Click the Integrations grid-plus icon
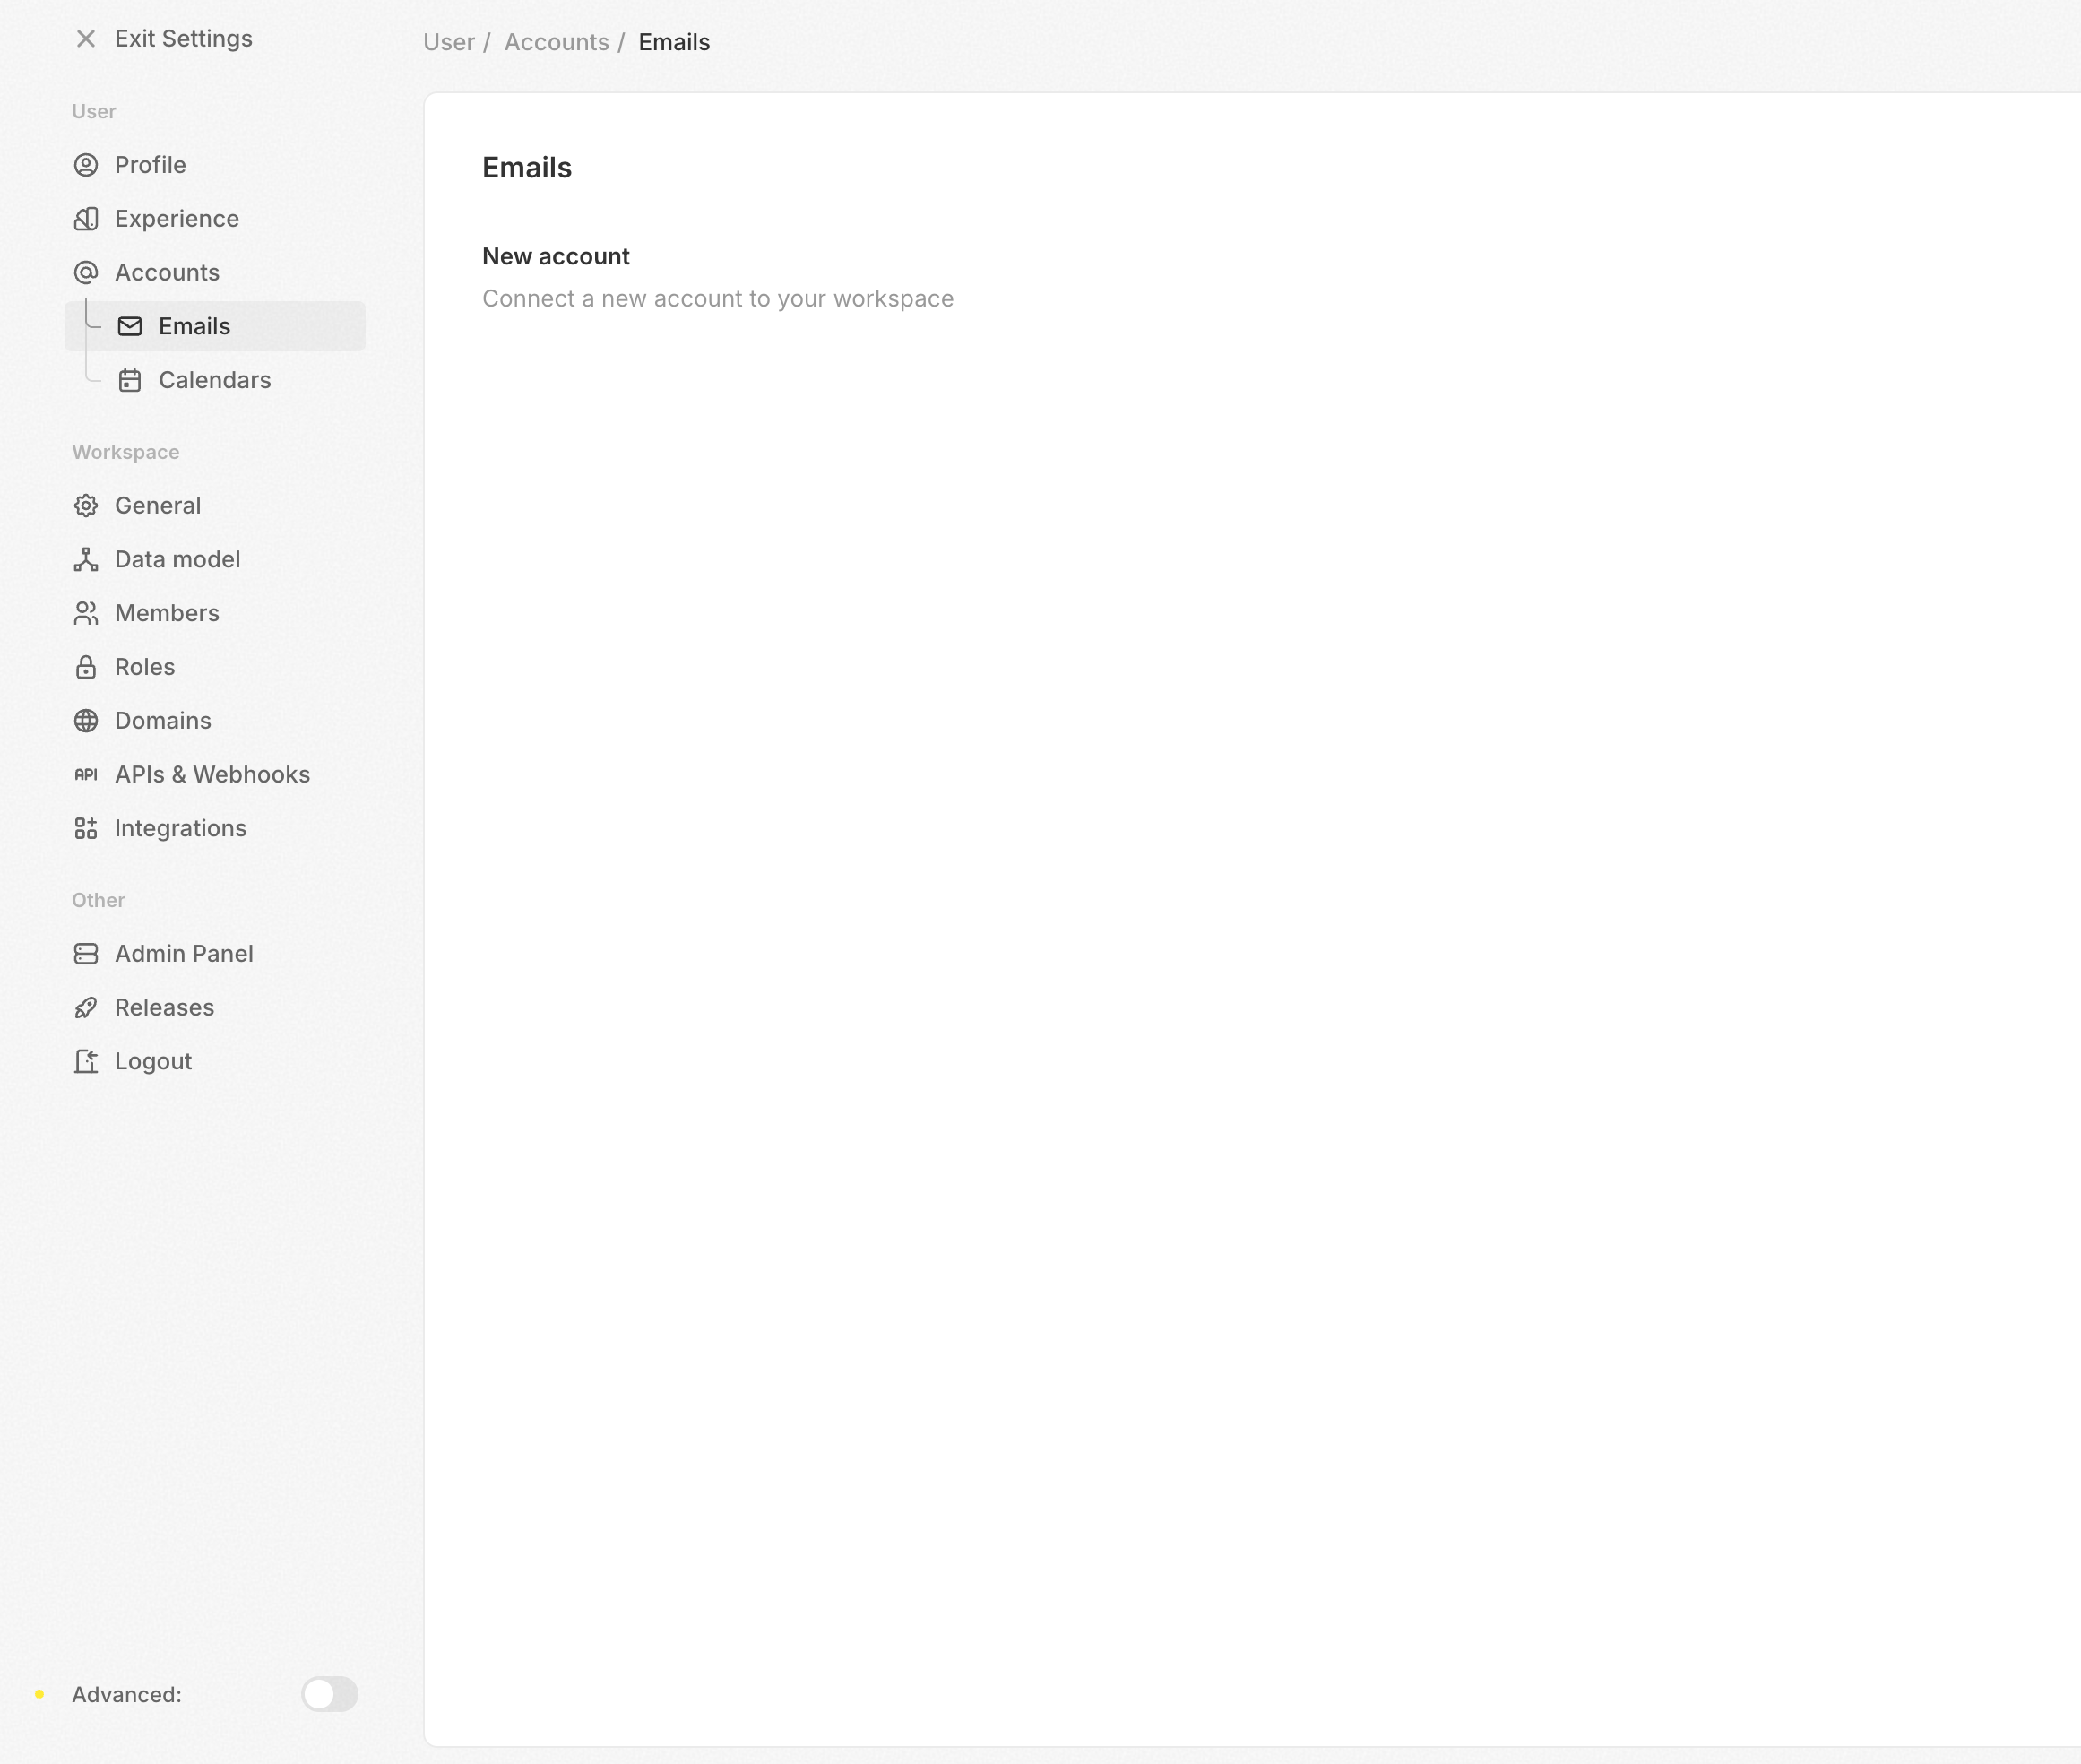Viewport: 2081px width, 1764px height. pos(86,829)
